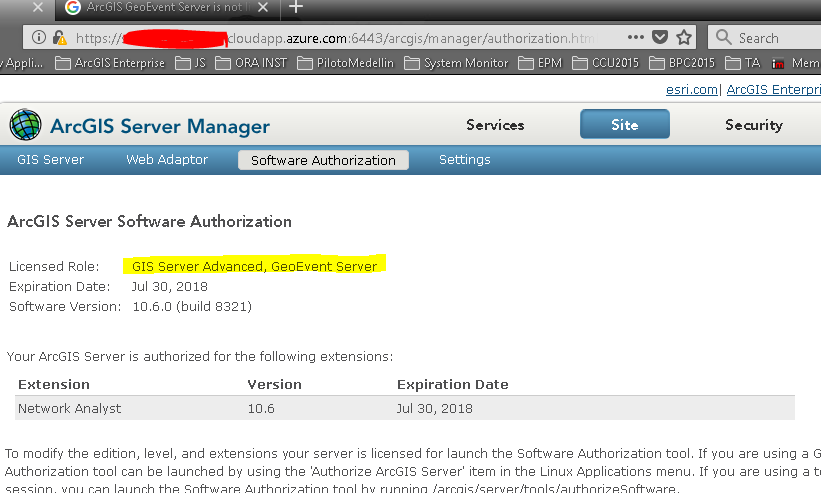Viewport: 821px width, 493px height.
Task: Click the ArcGIS globe logo
Action: pos(25,125)
